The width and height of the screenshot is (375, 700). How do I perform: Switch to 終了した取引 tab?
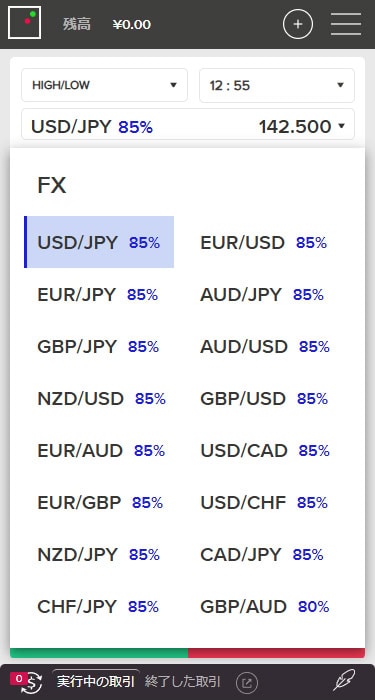click(x=182, y=682)
